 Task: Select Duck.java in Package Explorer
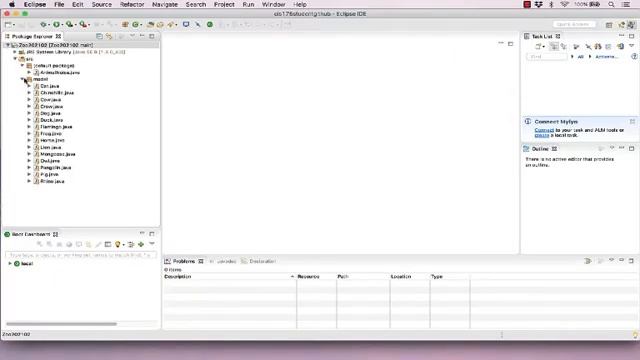coord(51,120)
